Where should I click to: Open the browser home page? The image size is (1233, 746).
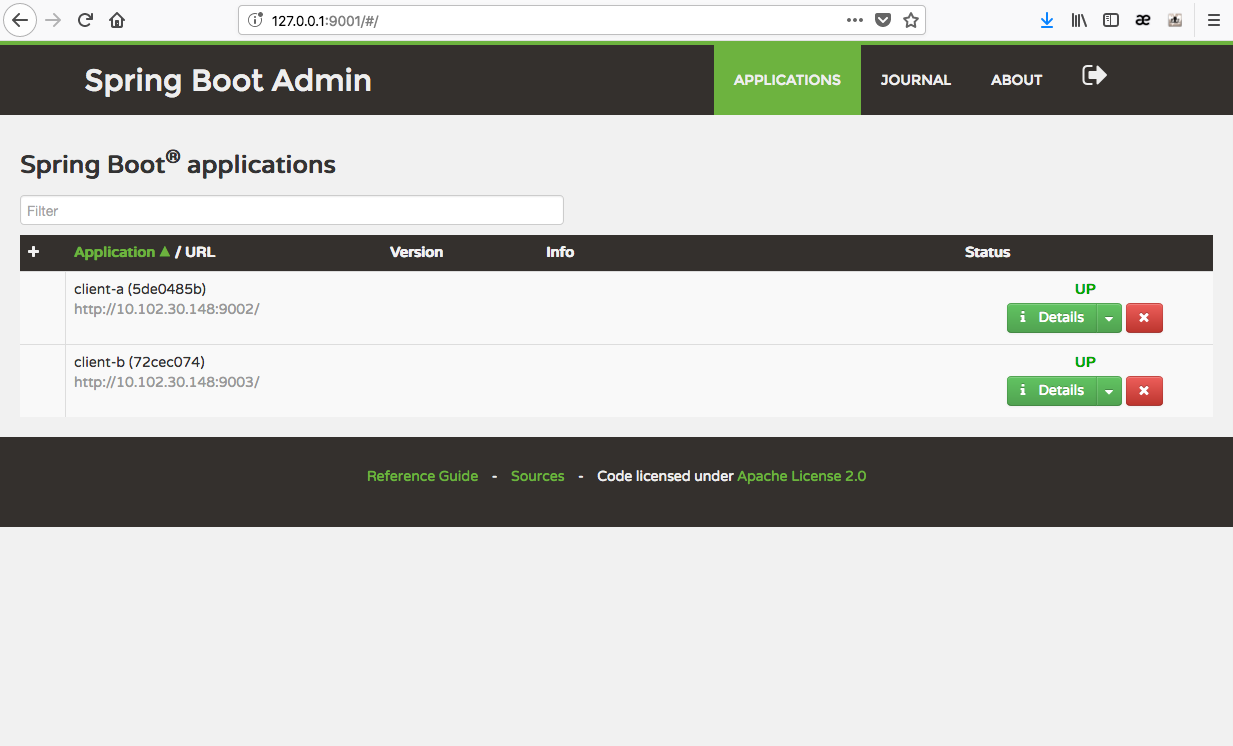(x=117, y=20)
